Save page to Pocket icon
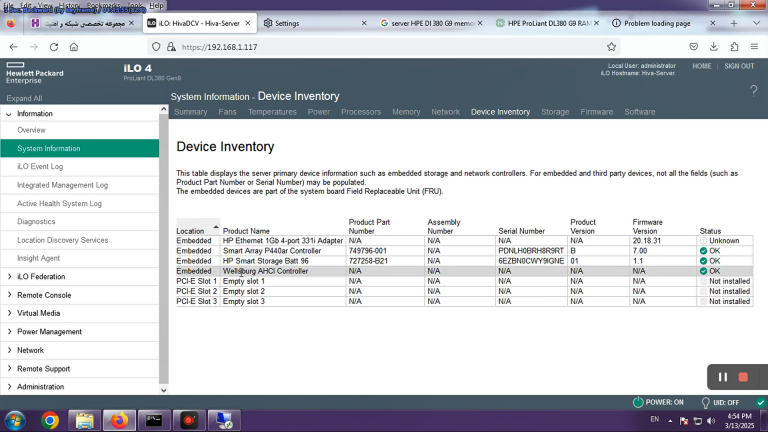This screenshot has height=432, width=768. pyautogui.click(x=694, y=47)
